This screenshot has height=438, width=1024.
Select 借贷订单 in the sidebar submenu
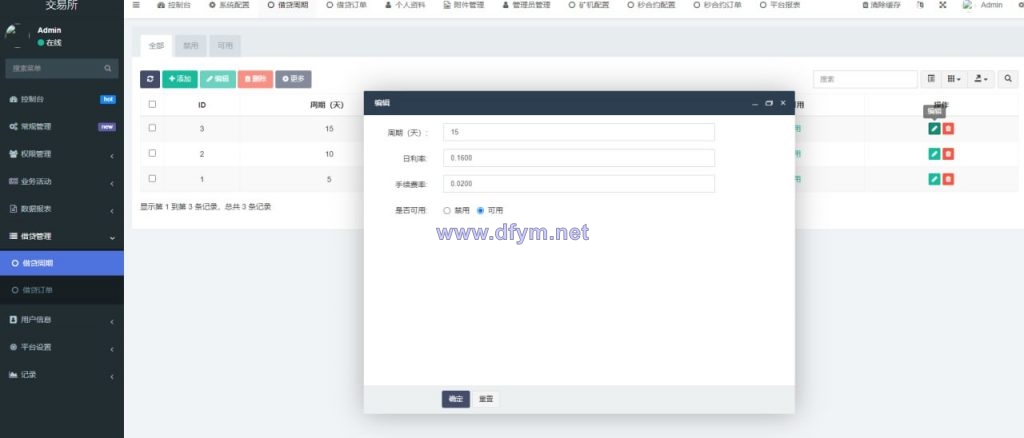click(x=61, y=290)
